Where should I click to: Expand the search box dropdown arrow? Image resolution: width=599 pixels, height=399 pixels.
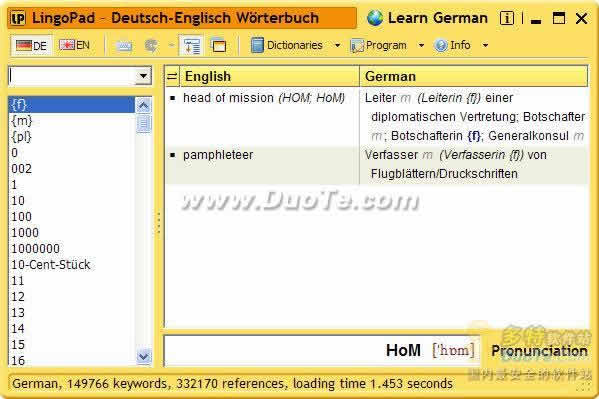(143, 76)
